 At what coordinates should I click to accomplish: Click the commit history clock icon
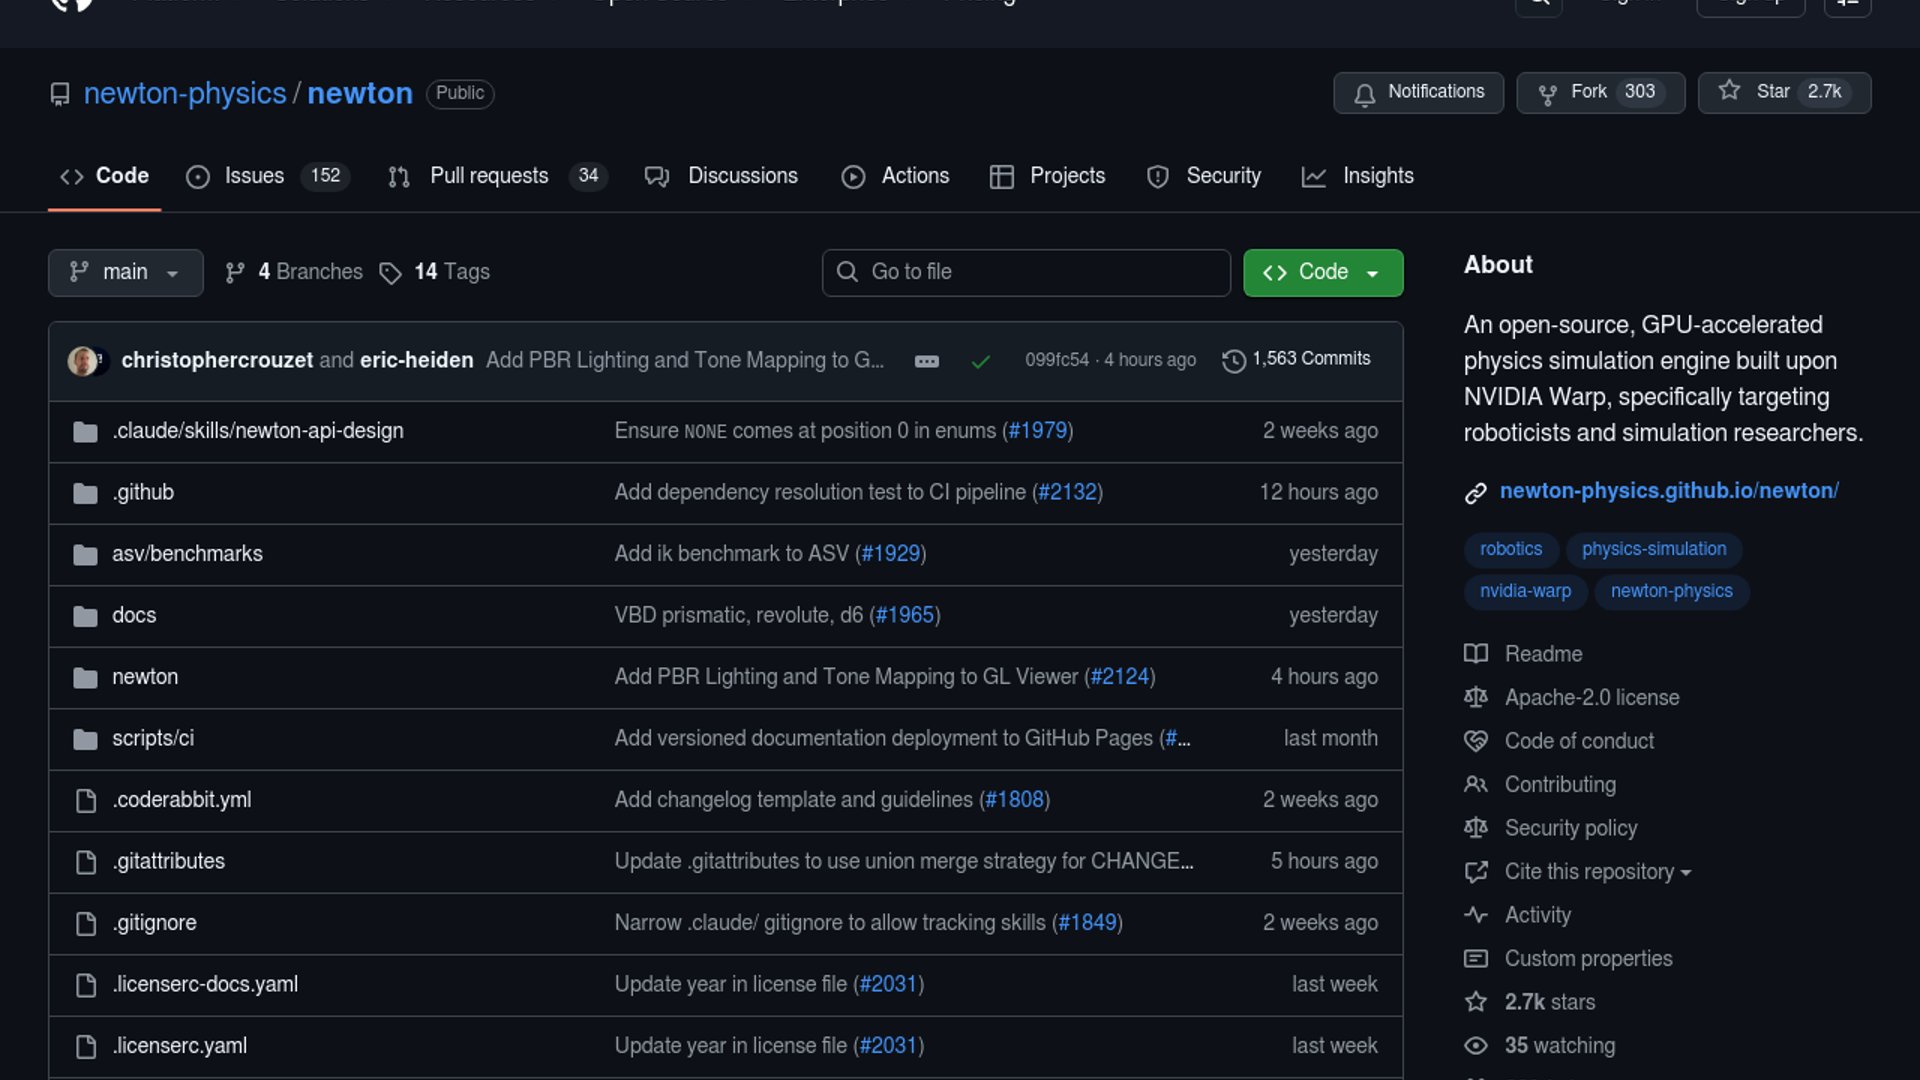click(x=1234, y=360)
